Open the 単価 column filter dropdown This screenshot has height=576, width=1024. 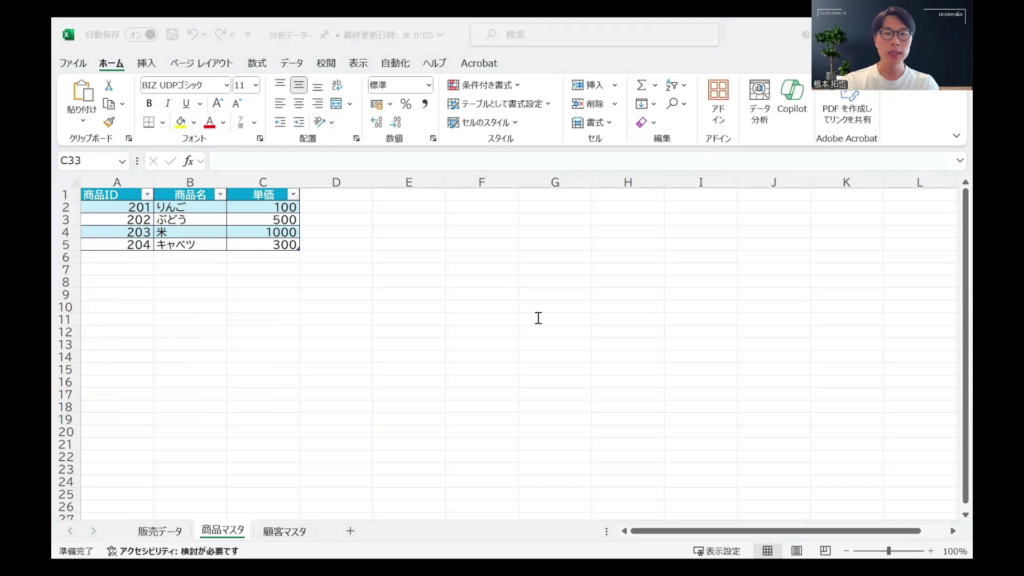point(292,195)
